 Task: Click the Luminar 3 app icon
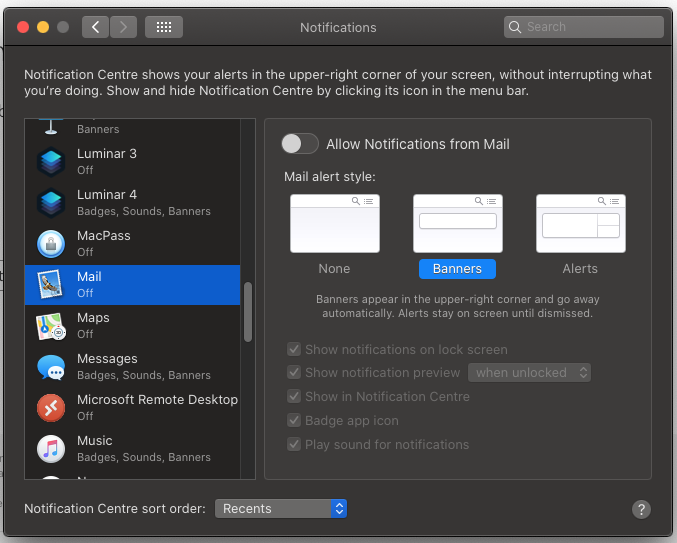(51, 162)
